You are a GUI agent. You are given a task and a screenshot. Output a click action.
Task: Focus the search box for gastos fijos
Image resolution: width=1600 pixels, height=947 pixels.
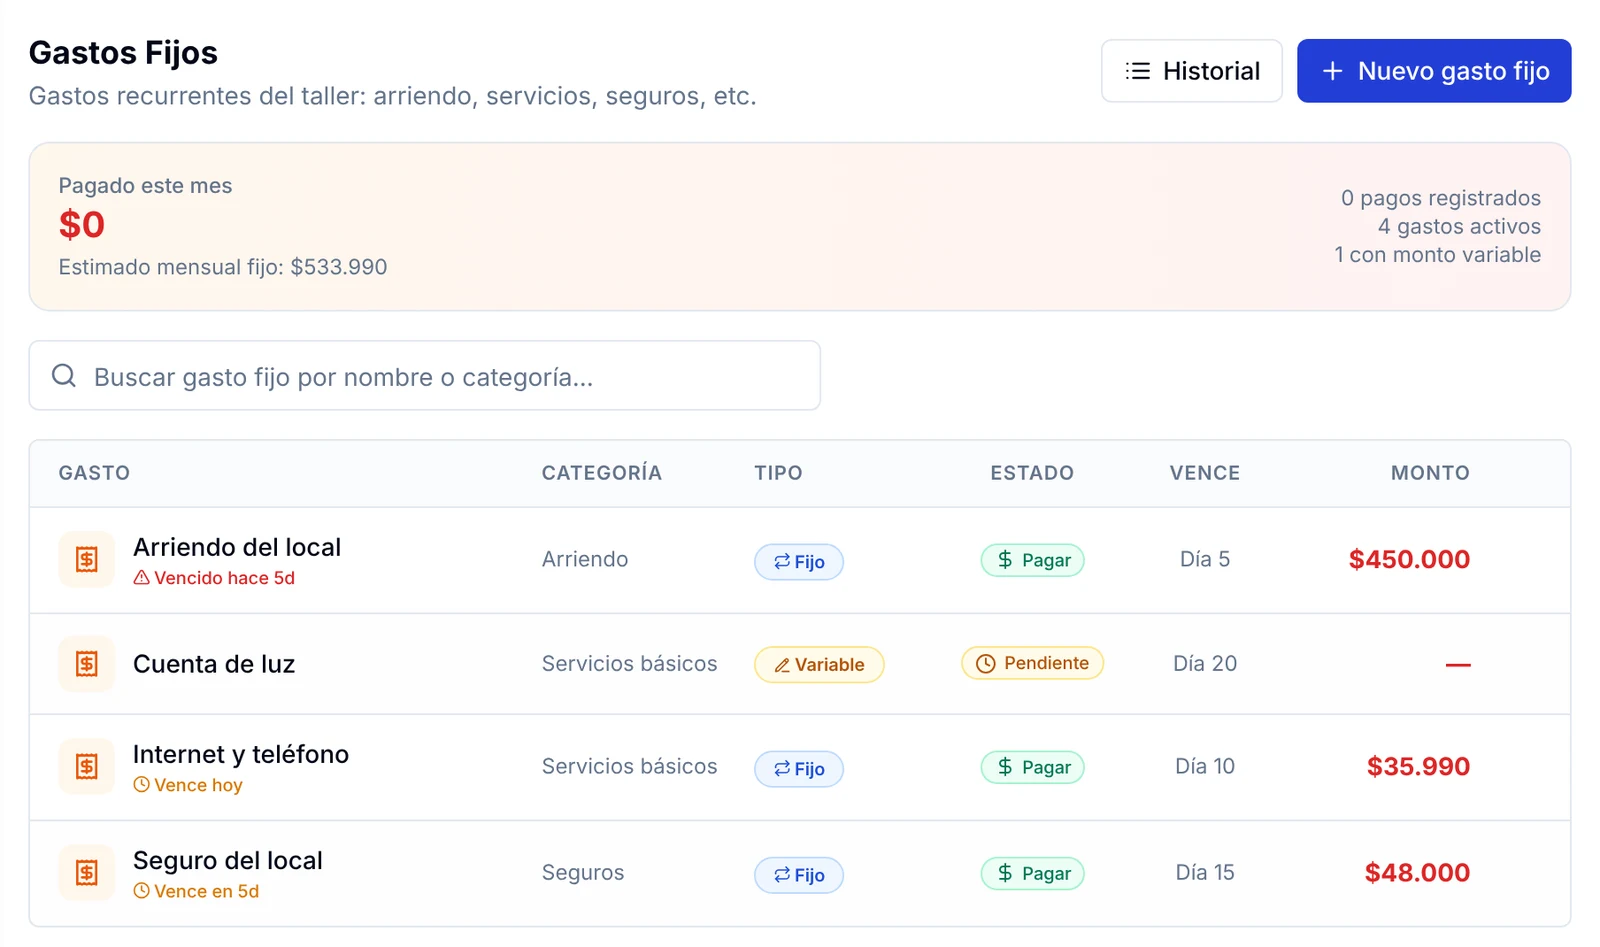point(425,376)
